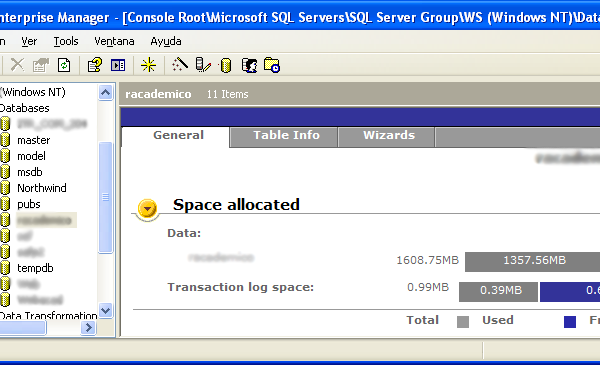
Task: Click the tree horizontal scrollbar thumb
Action: [23, 328]
